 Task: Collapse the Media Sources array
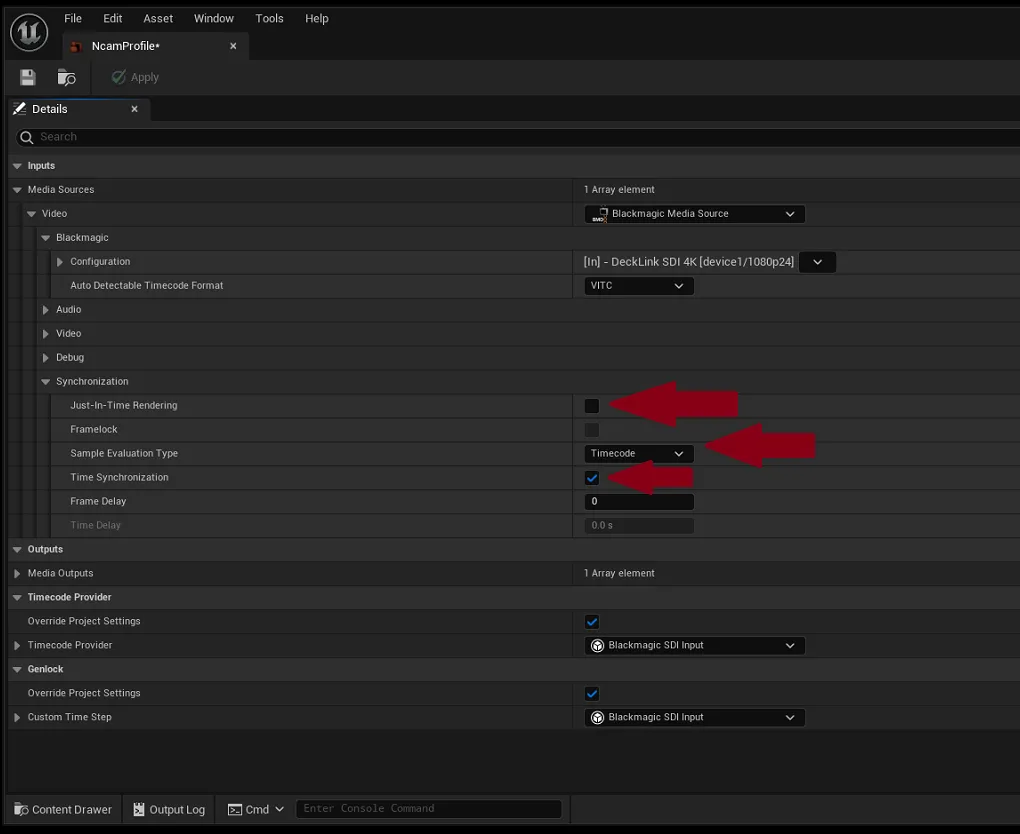click(x=18, y=190)
